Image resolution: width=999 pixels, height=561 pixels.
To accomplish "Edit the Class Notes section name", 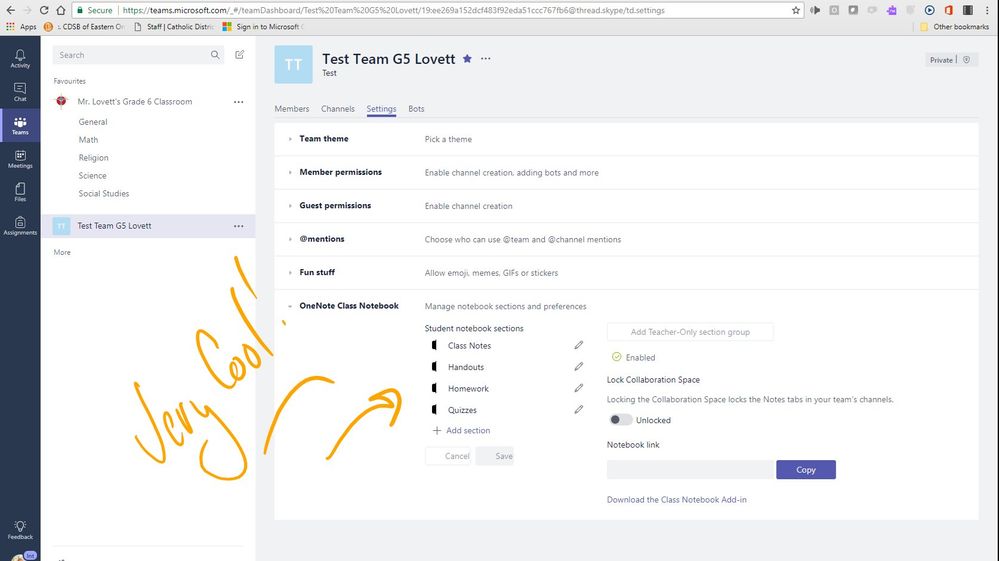I will [579, 345].
